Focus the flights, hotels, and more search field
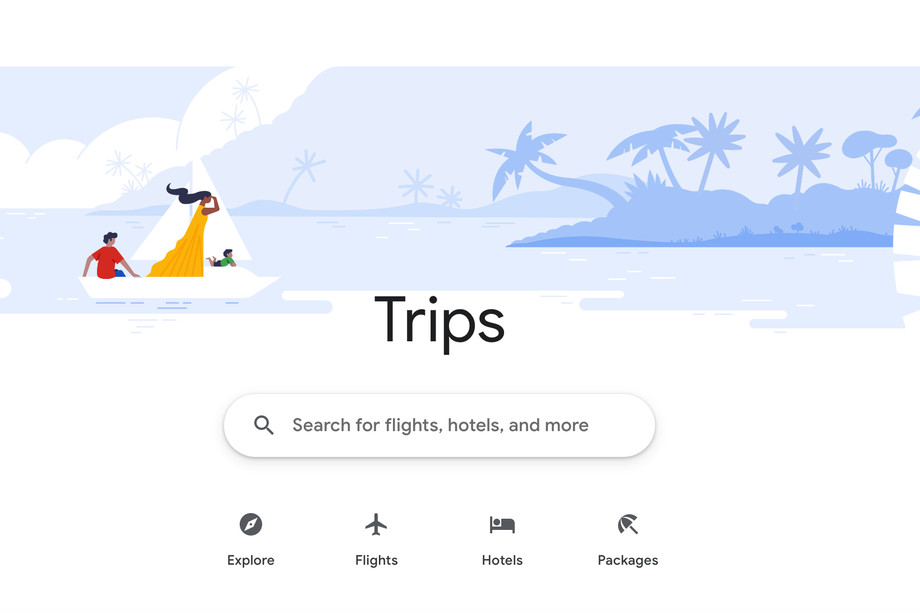The height and width of the screenshot is (613, 920). click(439, 425)
